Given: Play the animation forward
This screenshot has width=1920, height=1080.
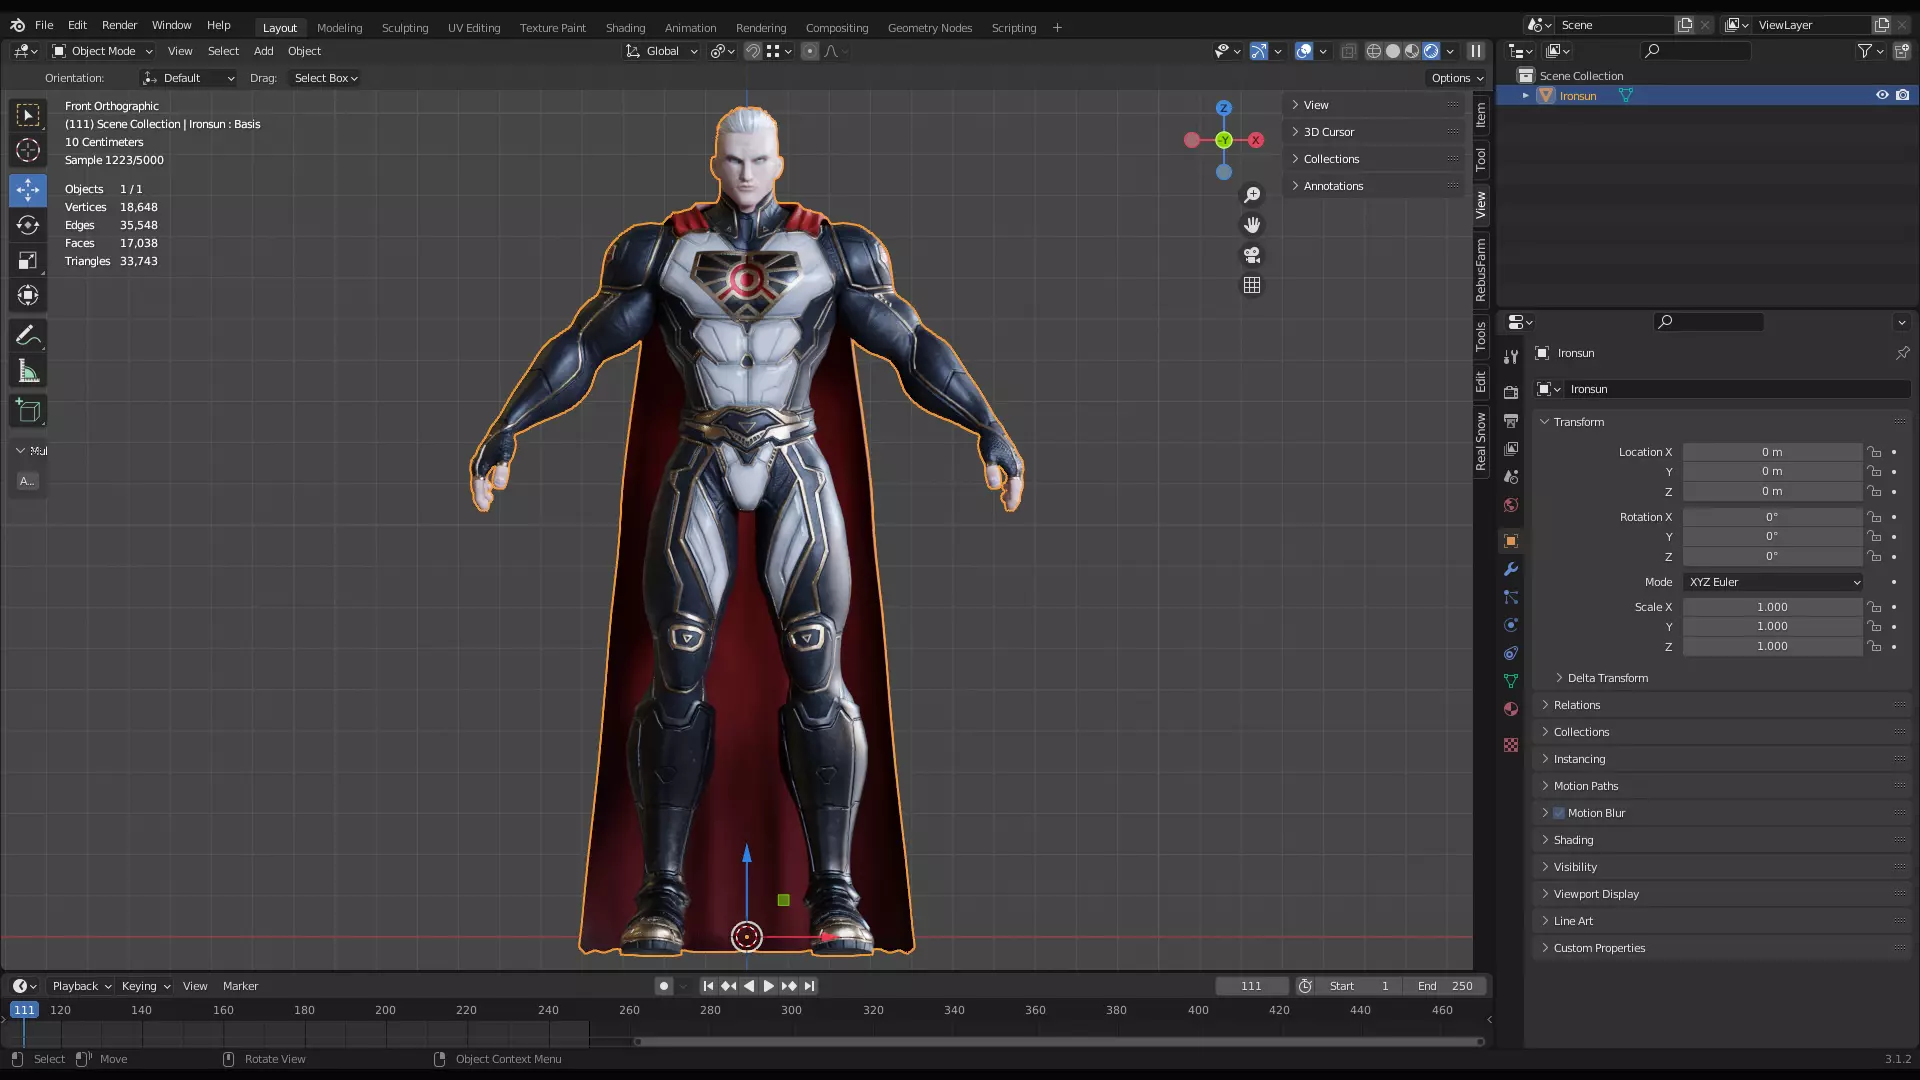Looking at the screenshot, I should [768, 986].
